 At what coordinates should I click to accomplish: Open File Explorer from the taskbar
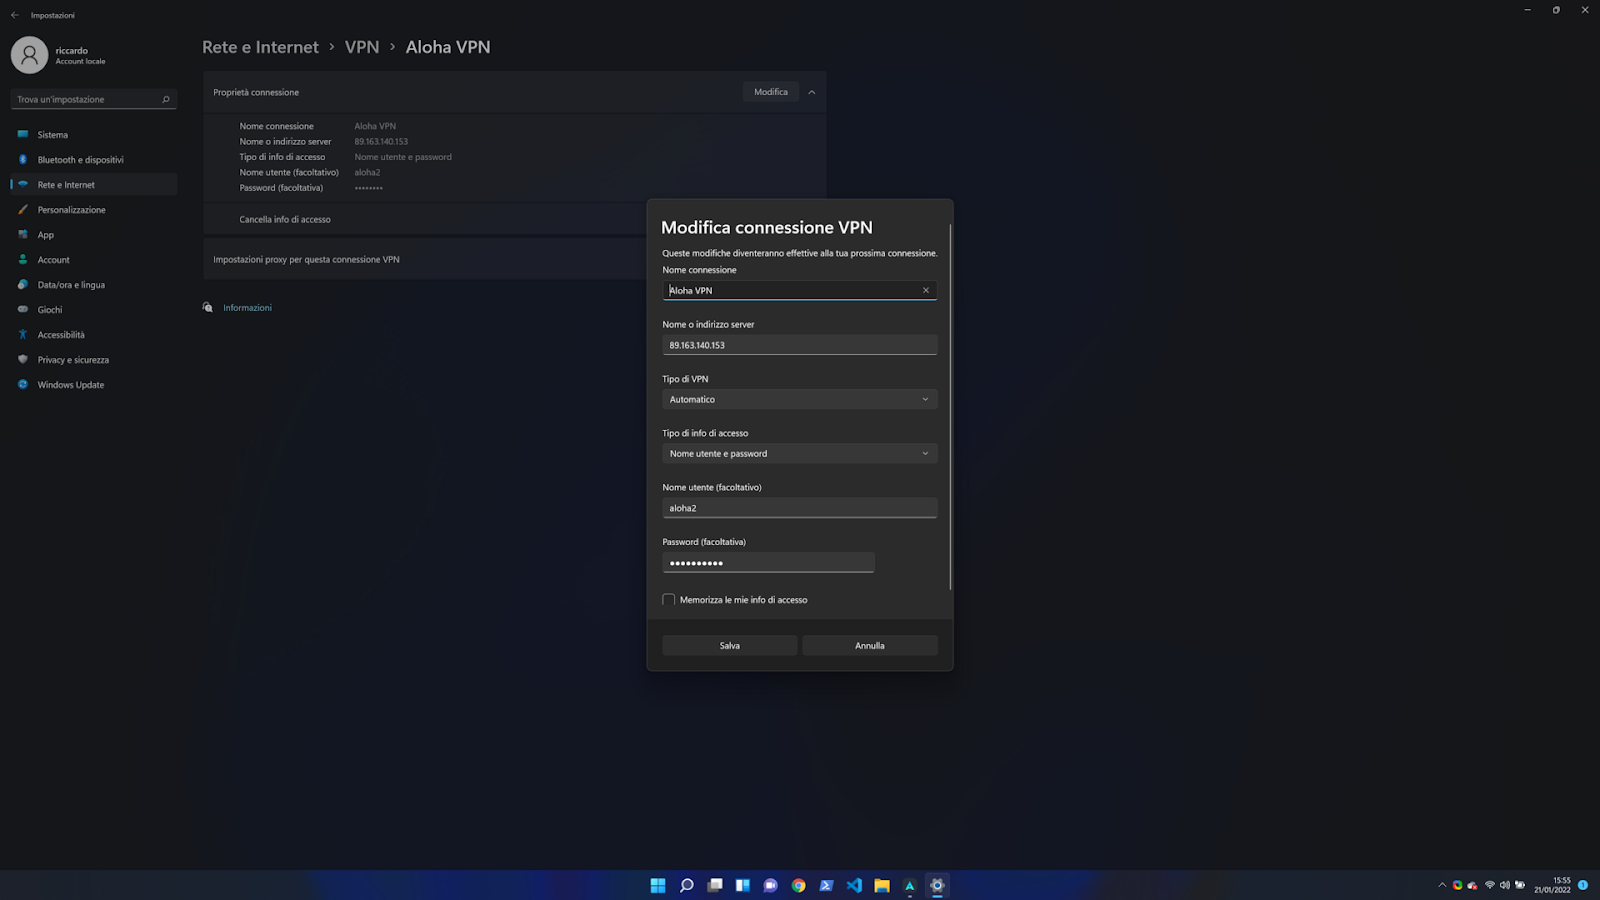pyautogui.click(x=882, y=885)
